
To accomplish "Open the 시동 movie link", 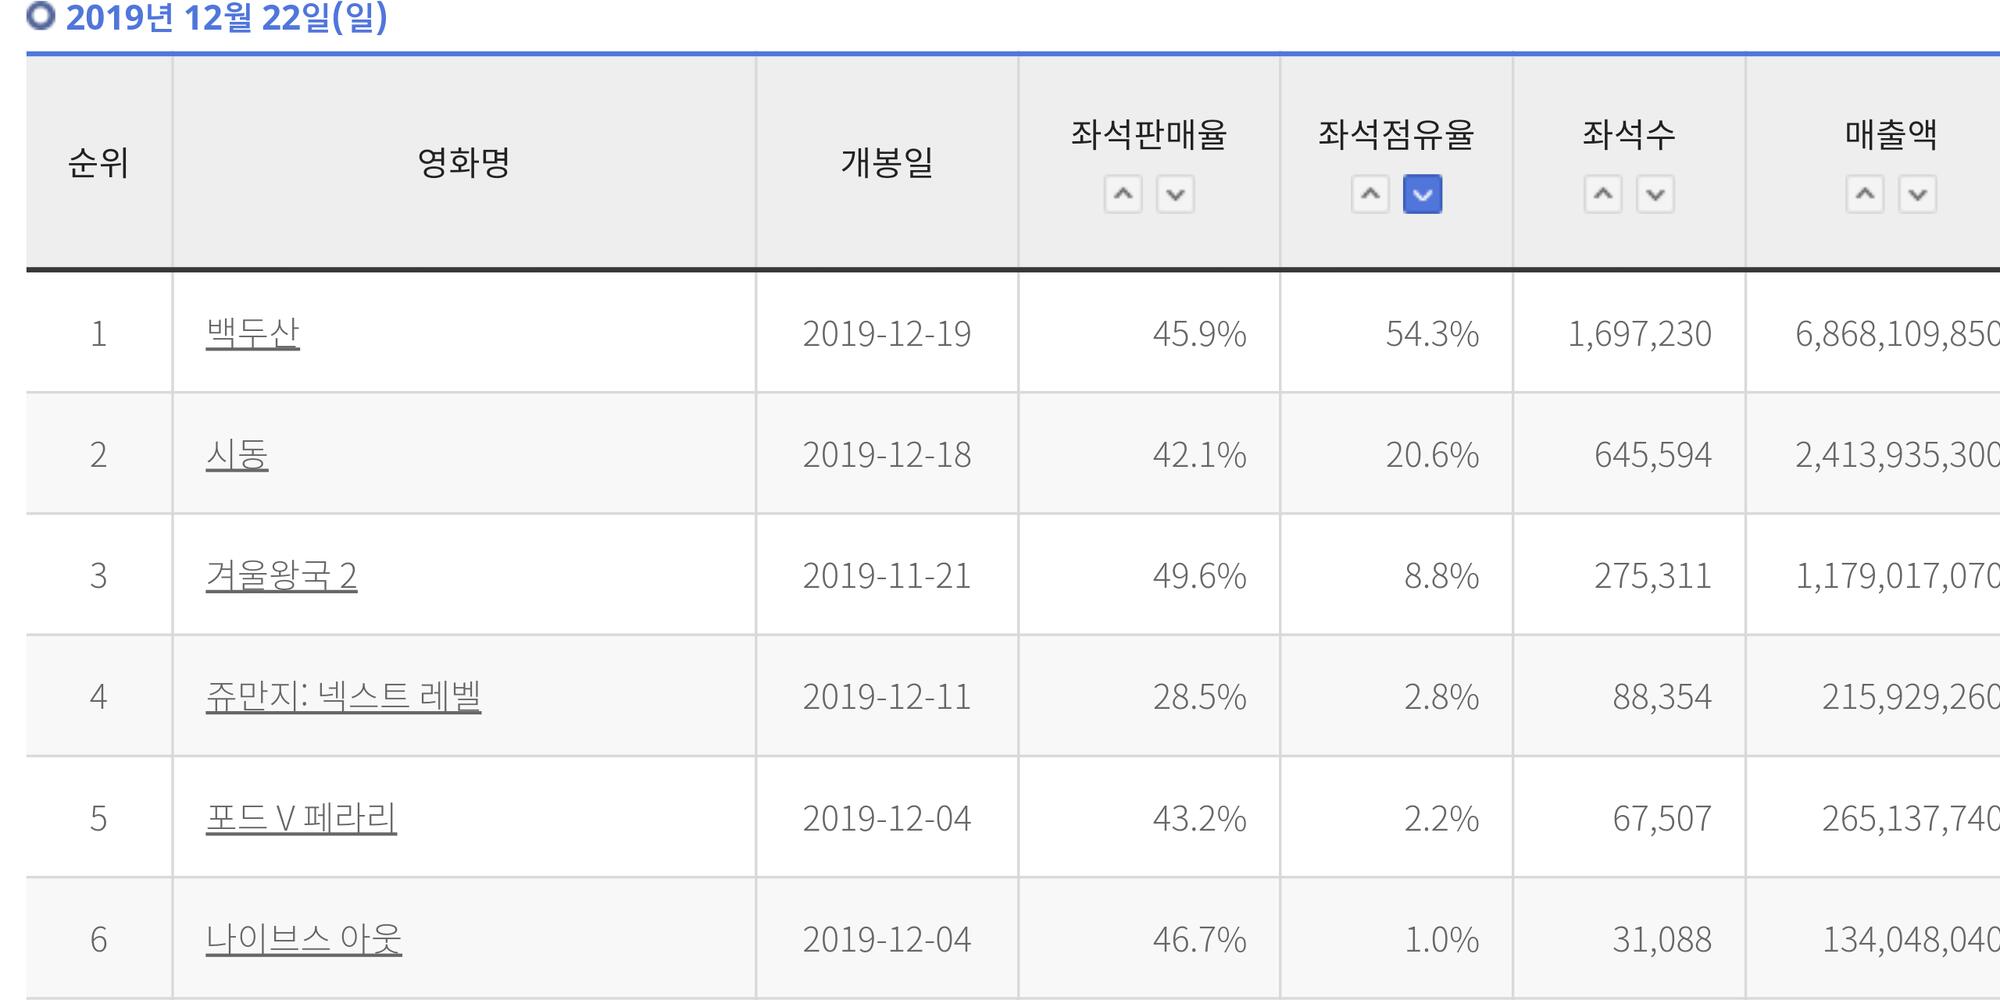I will [x=237, y=455].
